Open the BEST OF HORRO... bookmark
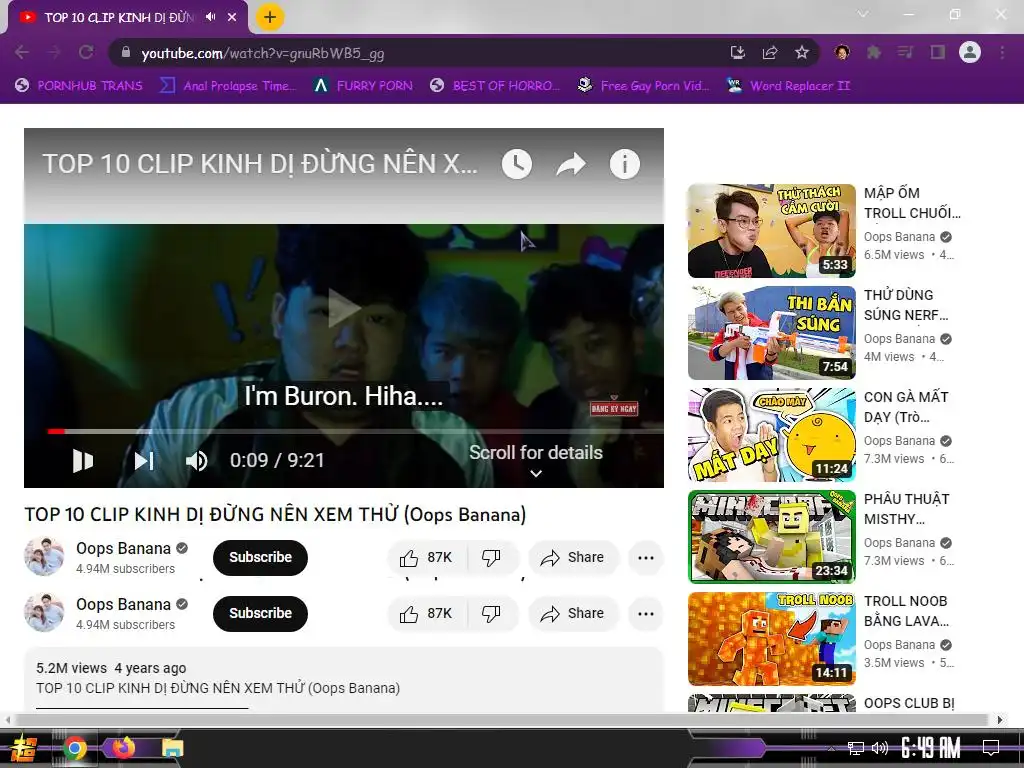Screen dimensions: 1024x768 (x=494, y=86)
